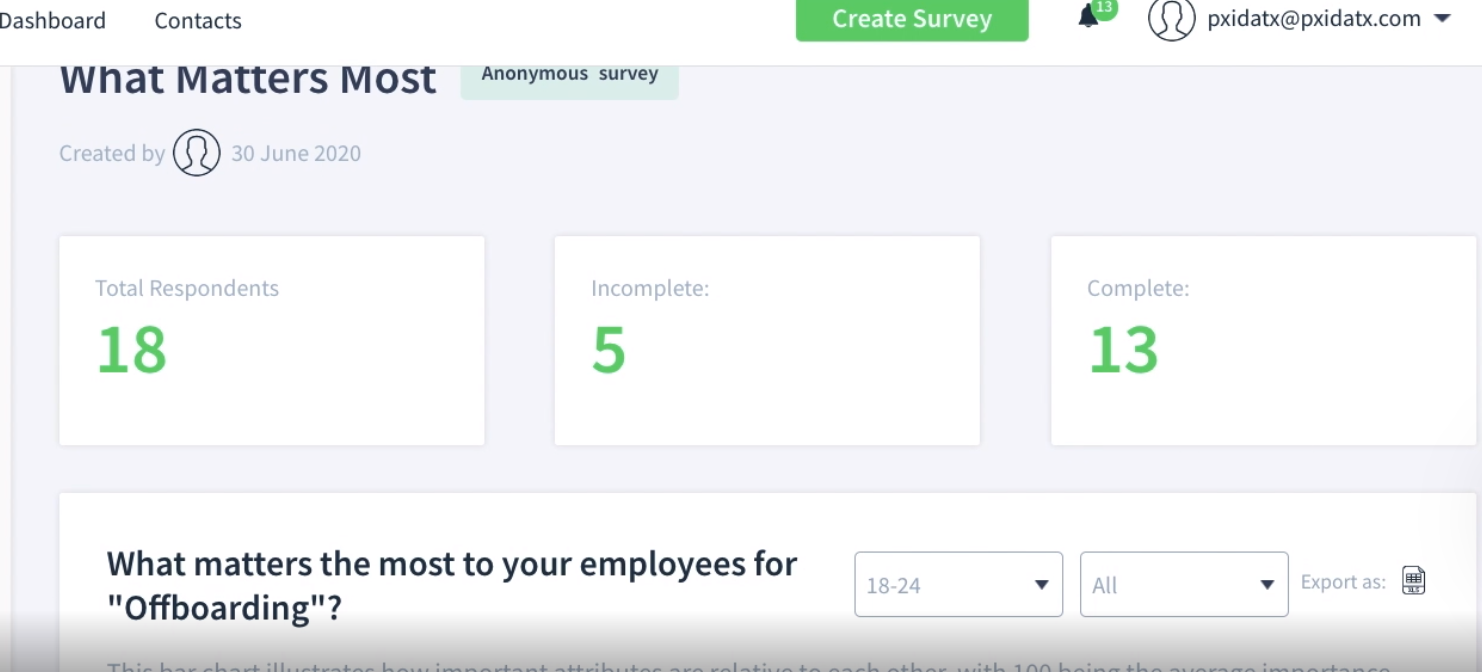Click the Create Survey button
Viewport: 1482px width, 672px height.
pos(911,19)
